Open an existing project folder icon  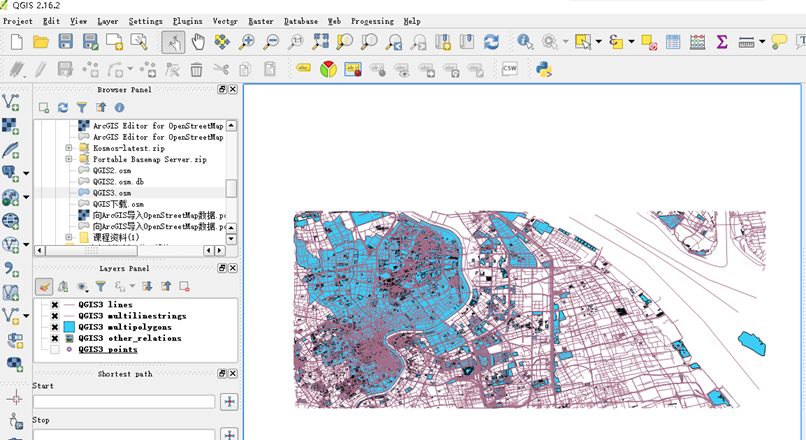pyautogui.click(x=41, y=42)
